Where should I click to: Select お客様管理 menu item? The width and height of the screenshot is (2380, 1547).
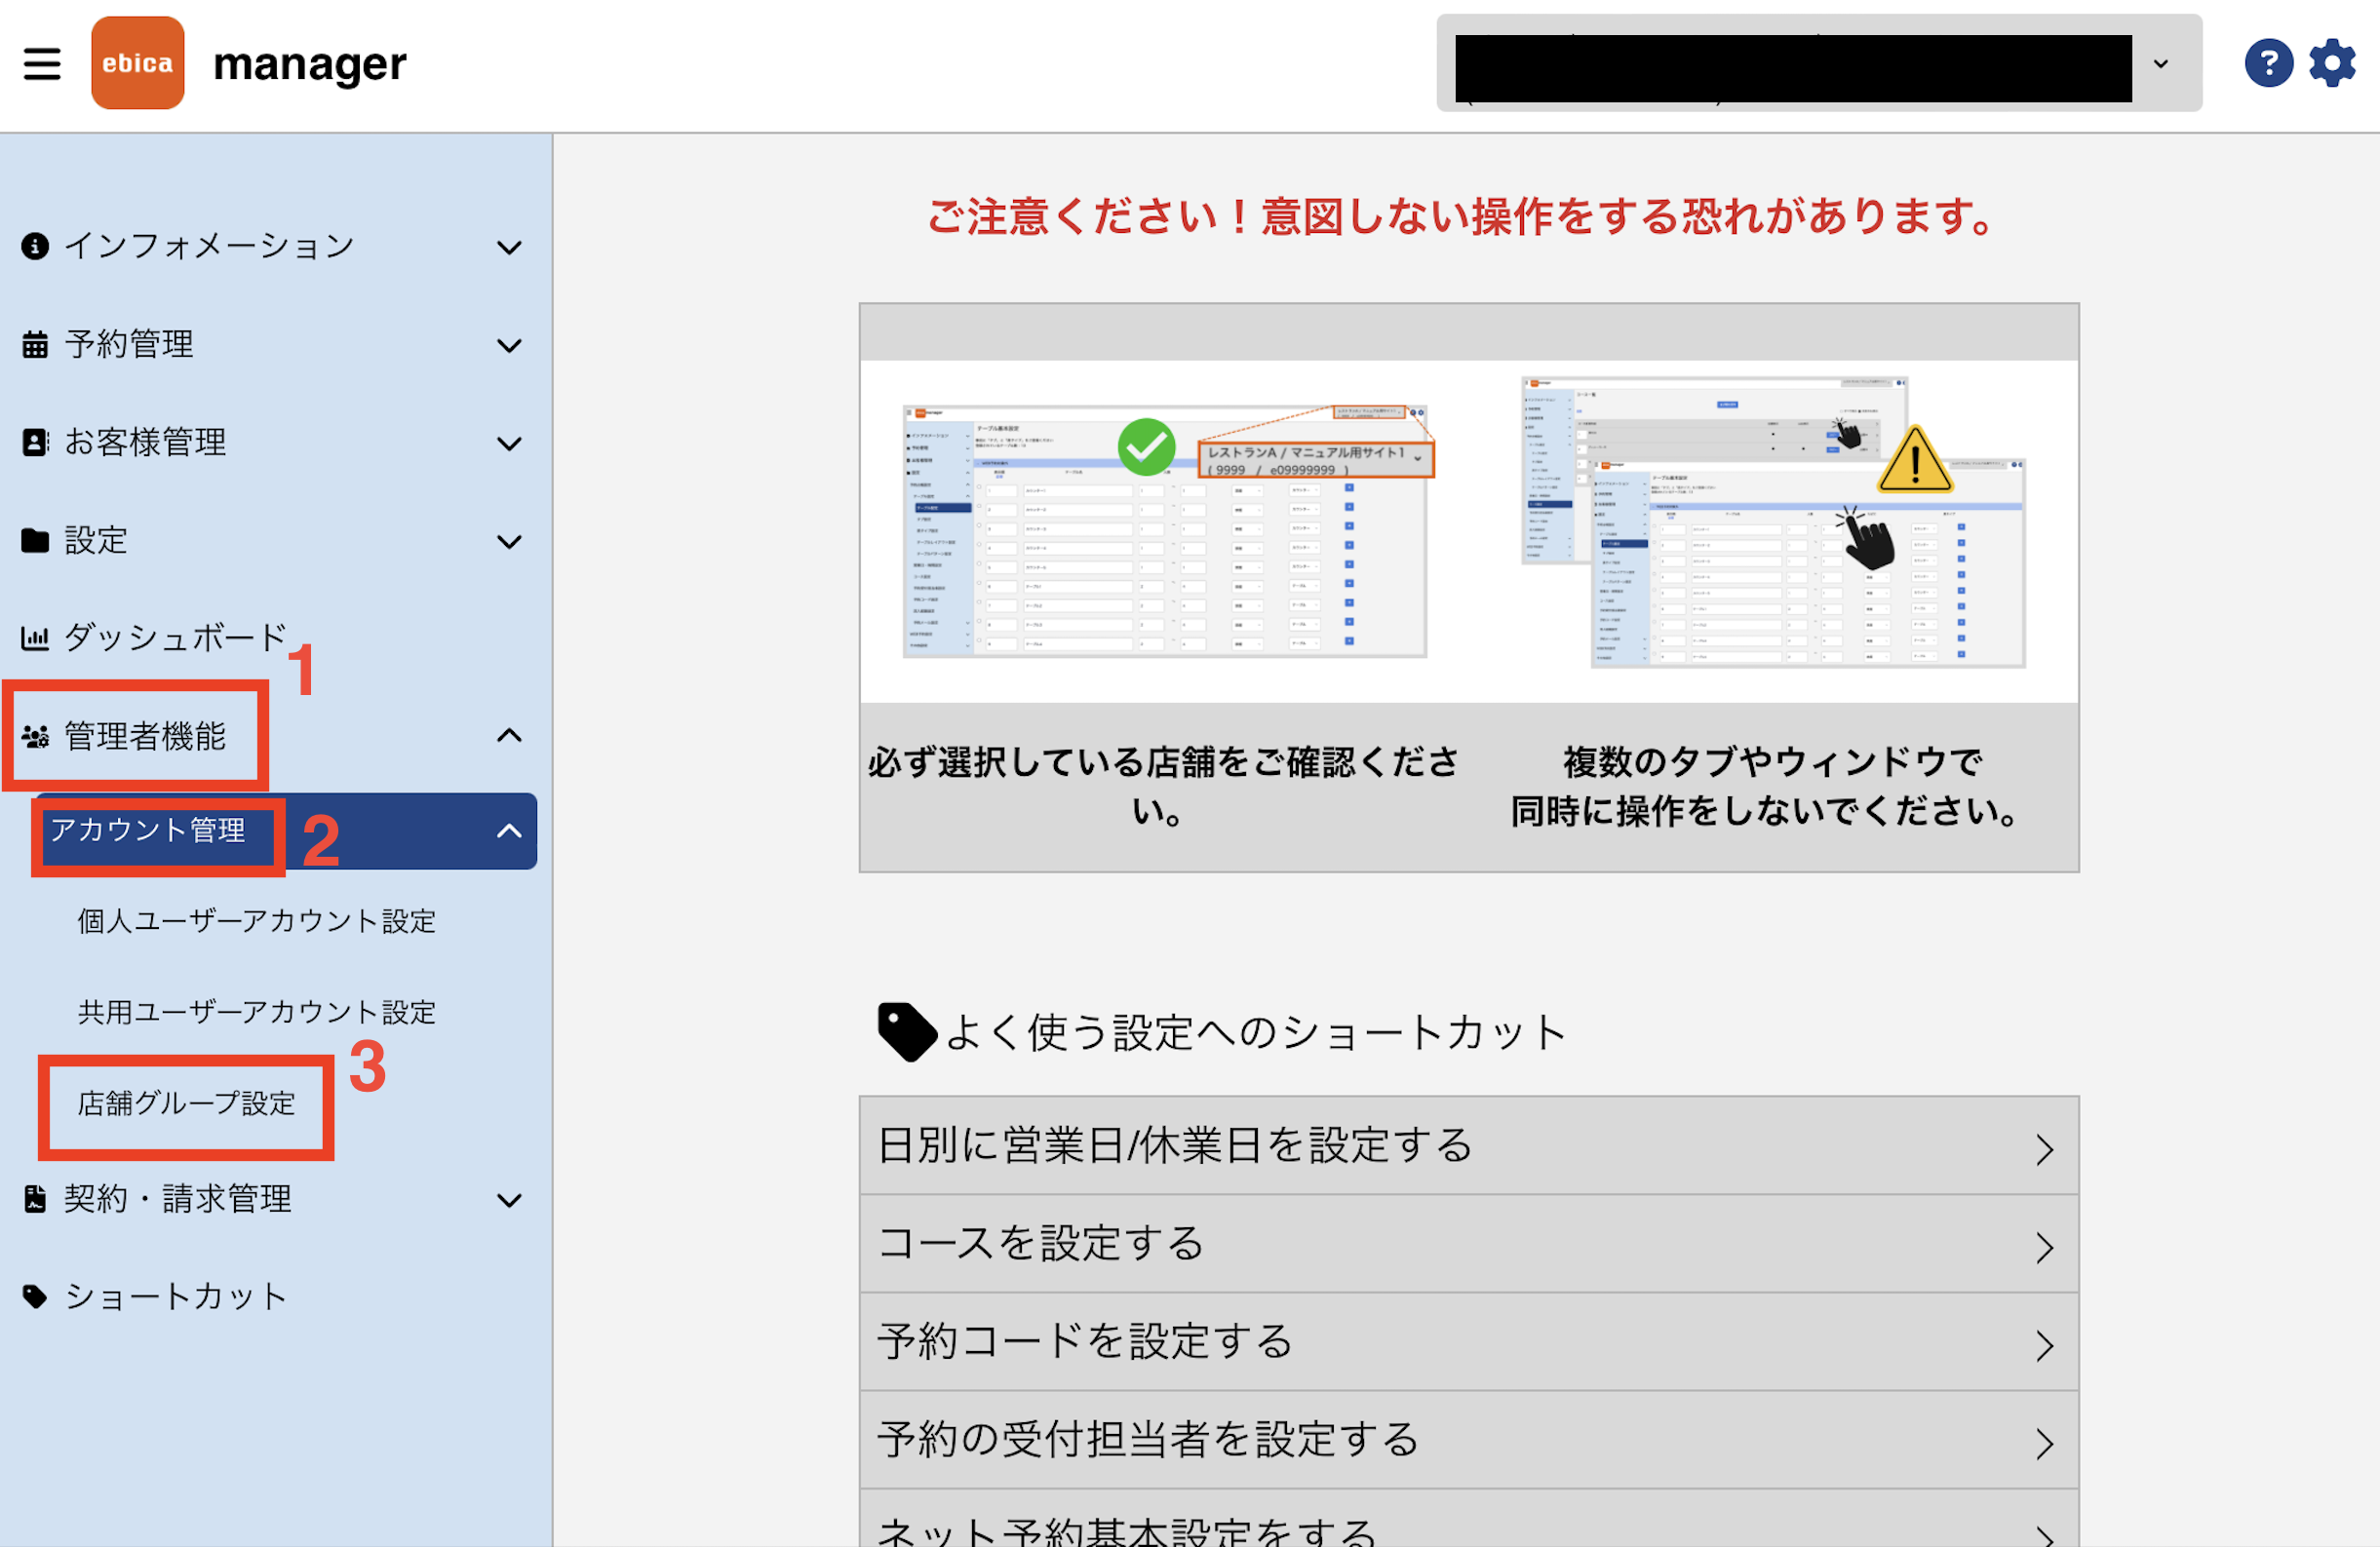click(145, 442)
